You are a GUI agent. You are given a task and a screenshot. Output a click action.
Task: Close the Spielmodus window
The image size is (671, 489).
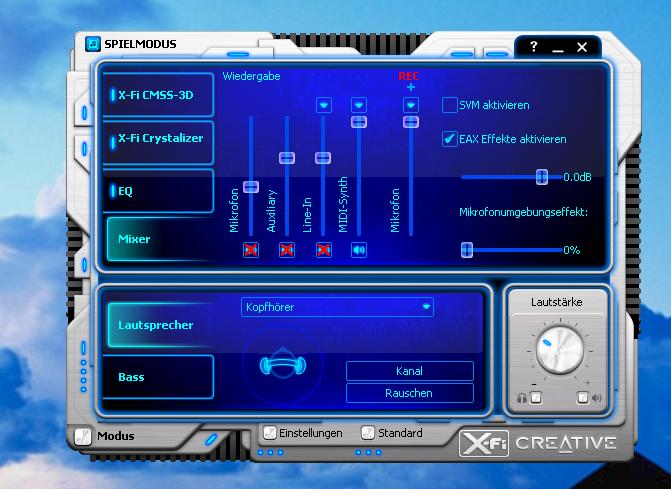(582, 47)
